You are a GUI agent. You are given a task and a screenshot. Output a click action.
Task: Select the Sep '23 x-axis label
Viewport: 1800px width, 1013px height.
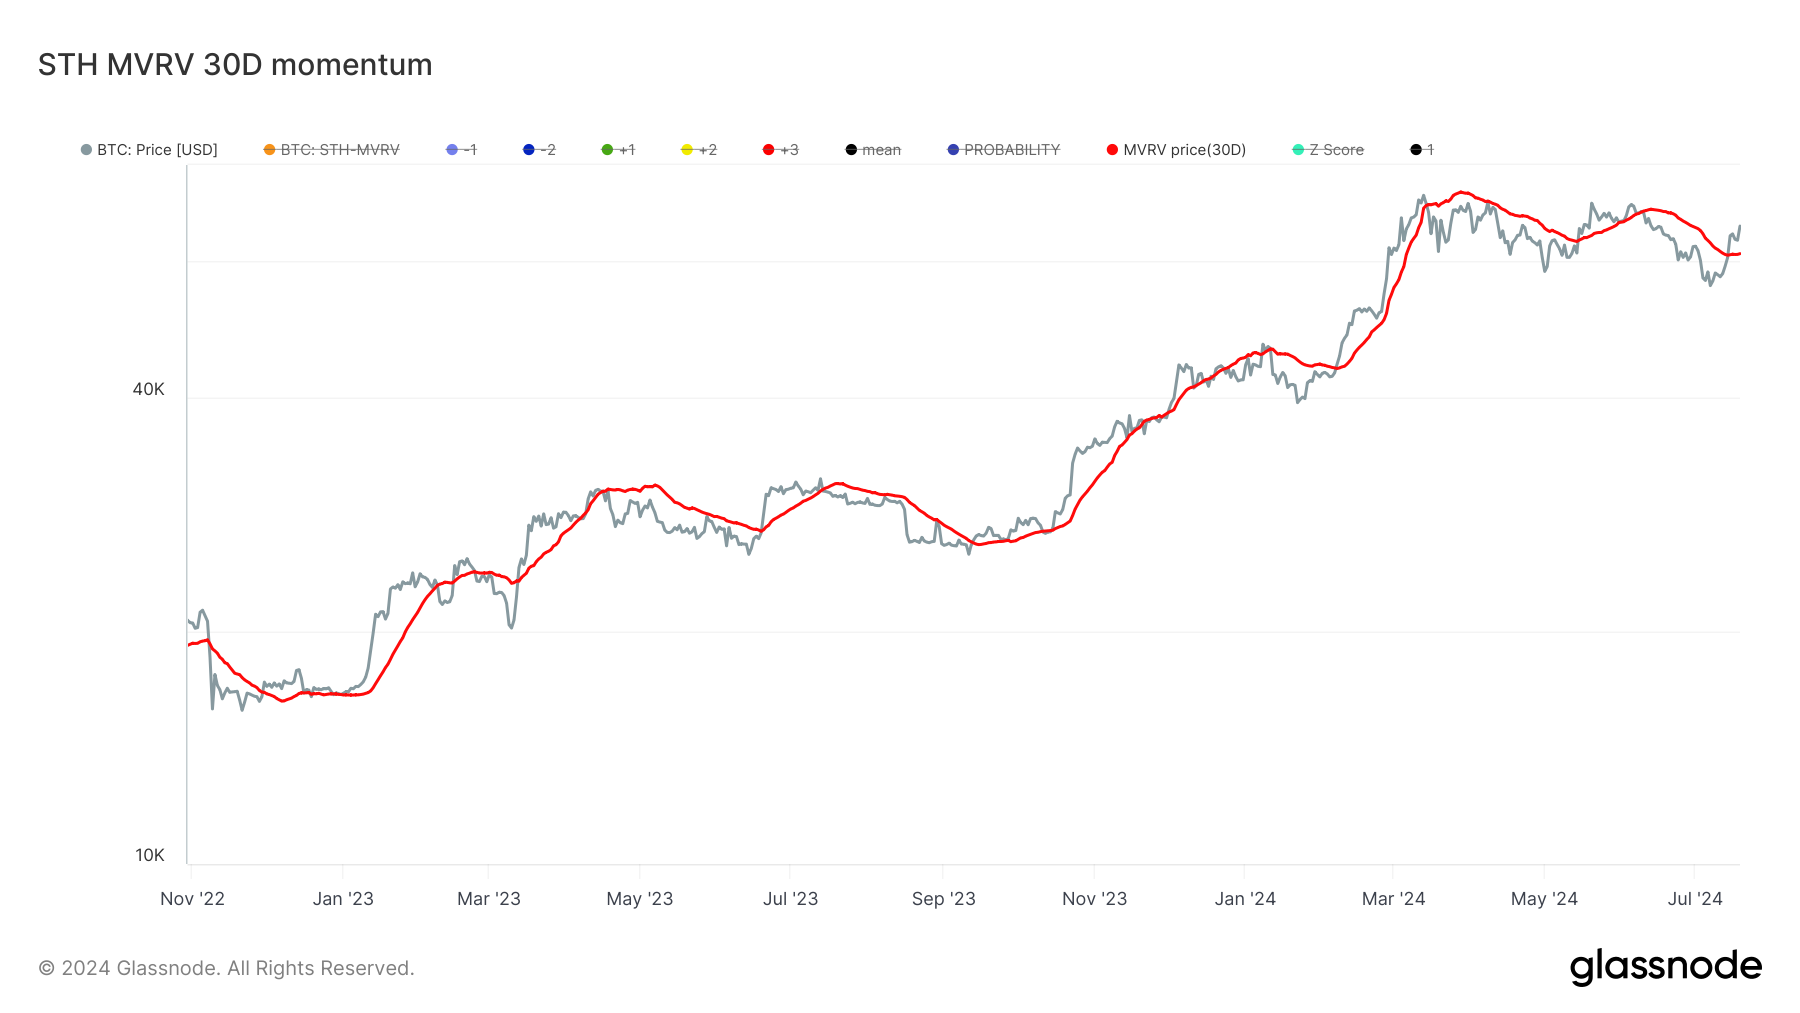coord(943,899)
